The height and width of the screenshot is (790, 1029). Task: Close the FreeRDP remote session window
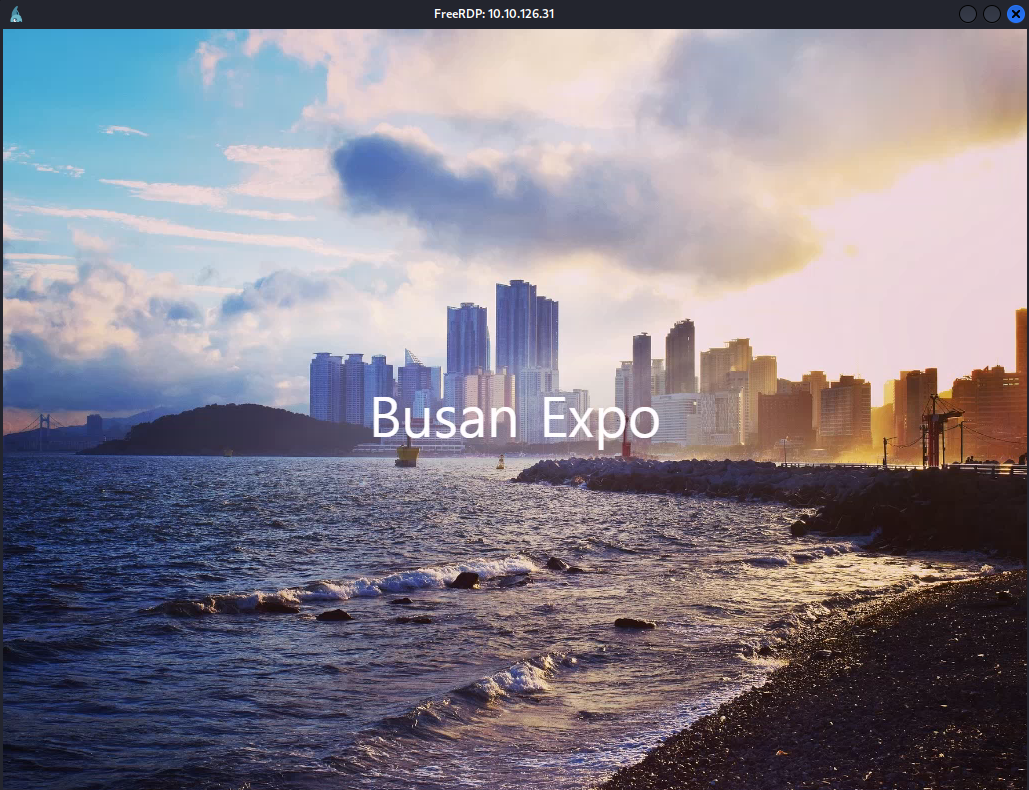1015,14
